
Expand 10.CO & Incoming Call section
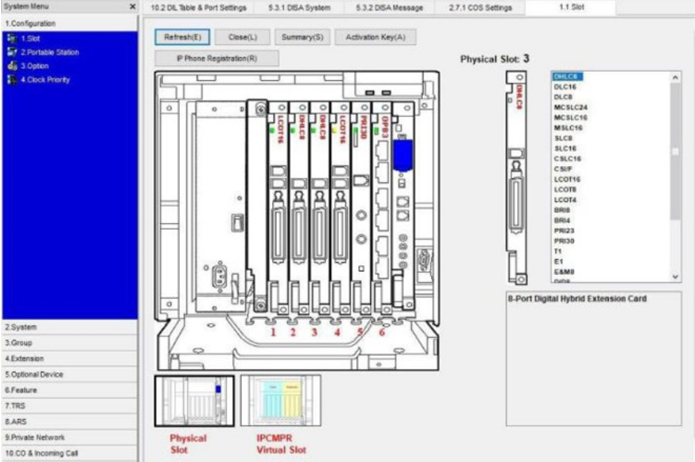(x=70, y=453)
